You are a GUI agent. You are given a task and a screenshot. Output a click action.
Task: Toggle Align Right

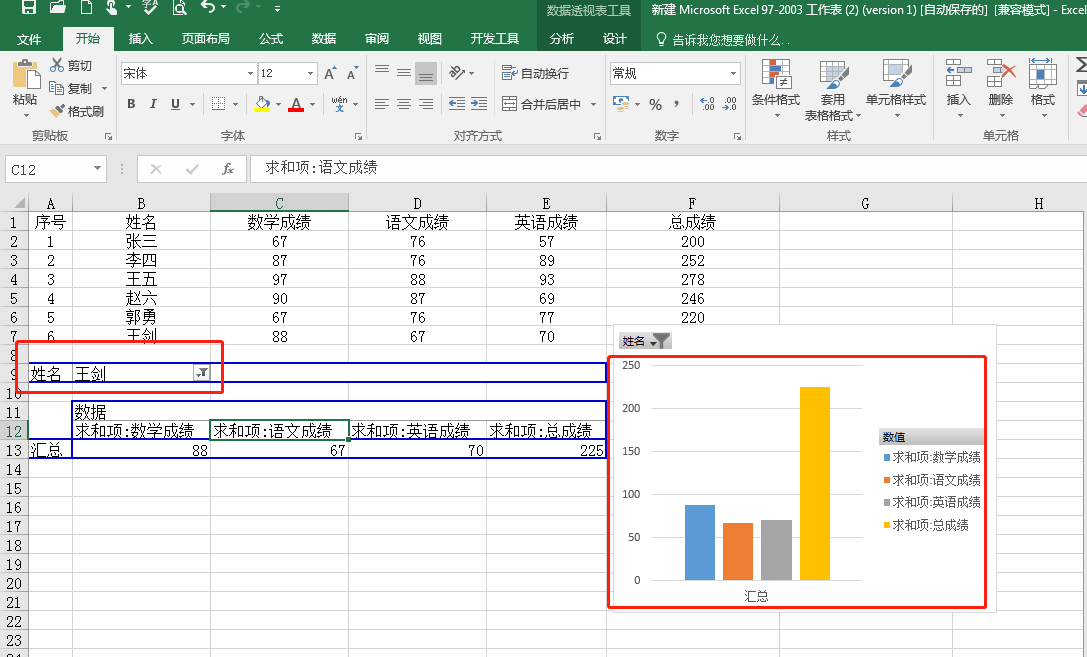pos(426,104)
